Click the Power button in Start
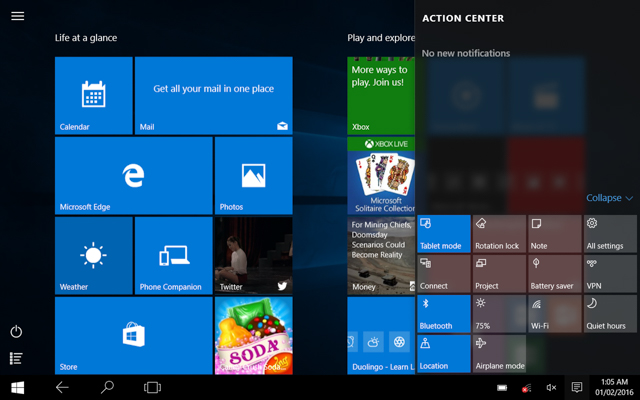 (16, 331)
